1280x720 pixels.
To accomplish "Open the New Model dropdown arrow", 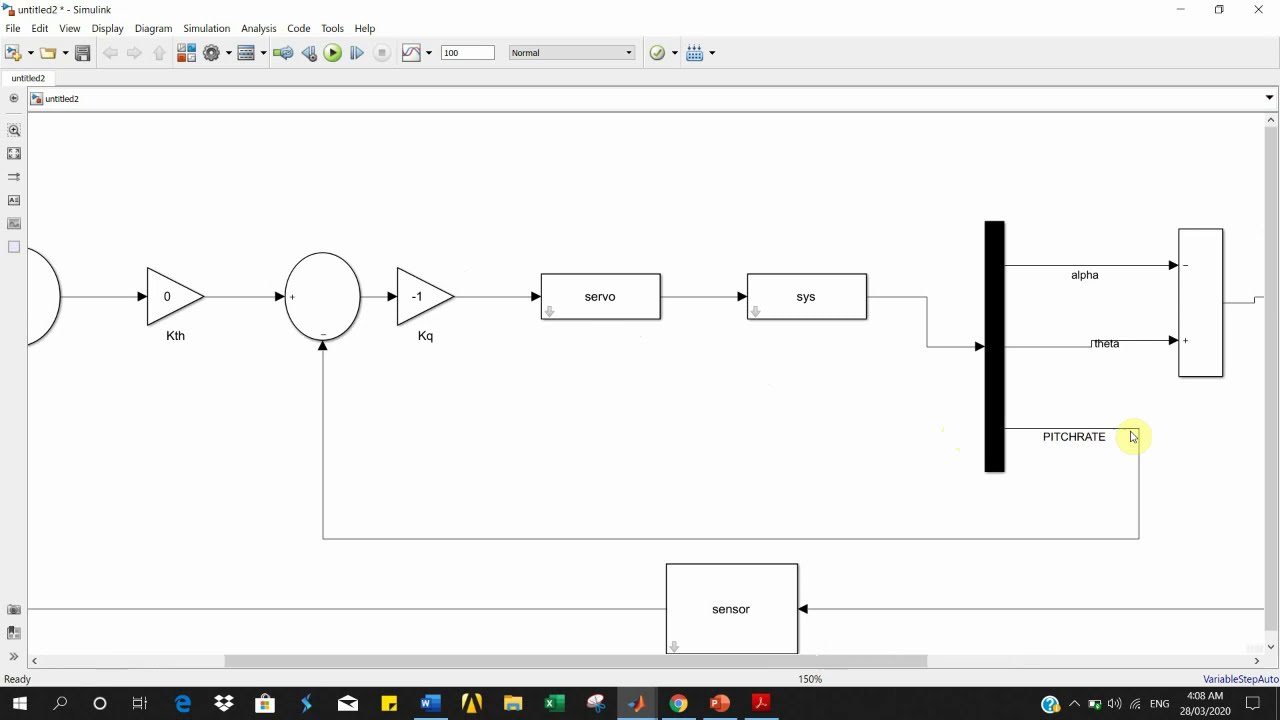I will point(30,53).
